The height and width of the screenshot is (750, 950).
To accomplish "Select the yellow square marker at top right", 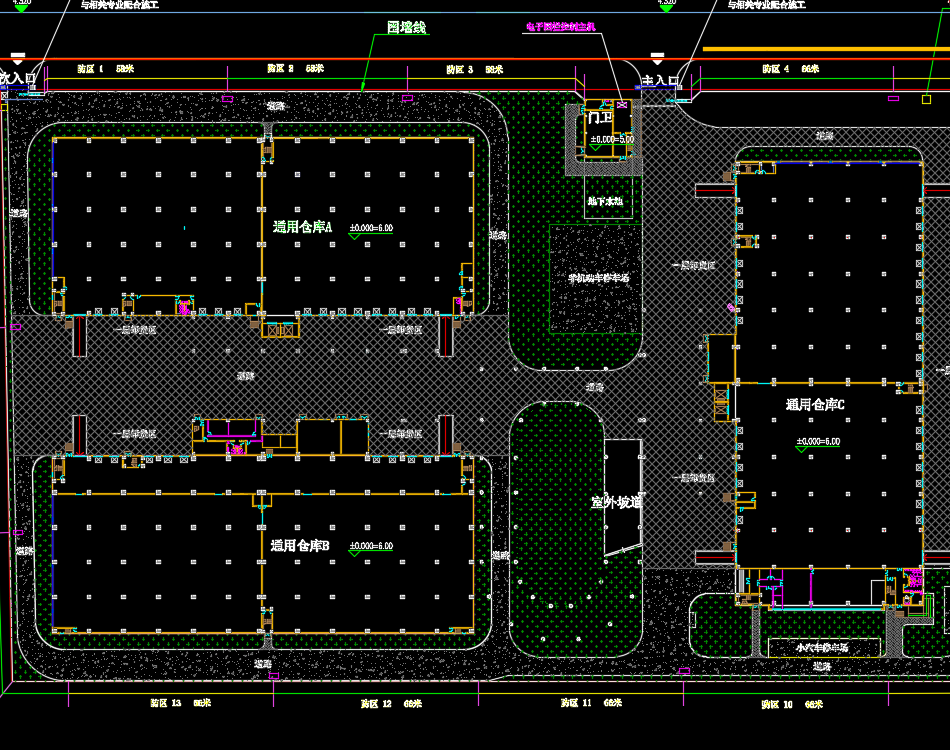I will (x=926, y=99).
